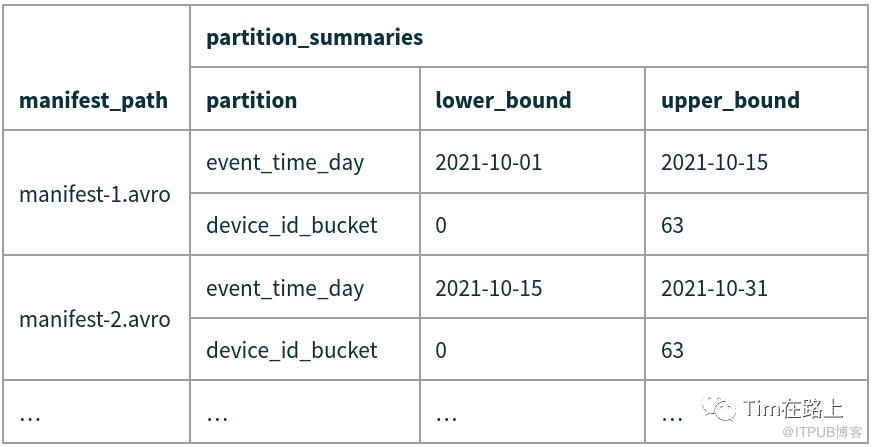
Task: Select the manifest_path column header
Action: [93, 100]
